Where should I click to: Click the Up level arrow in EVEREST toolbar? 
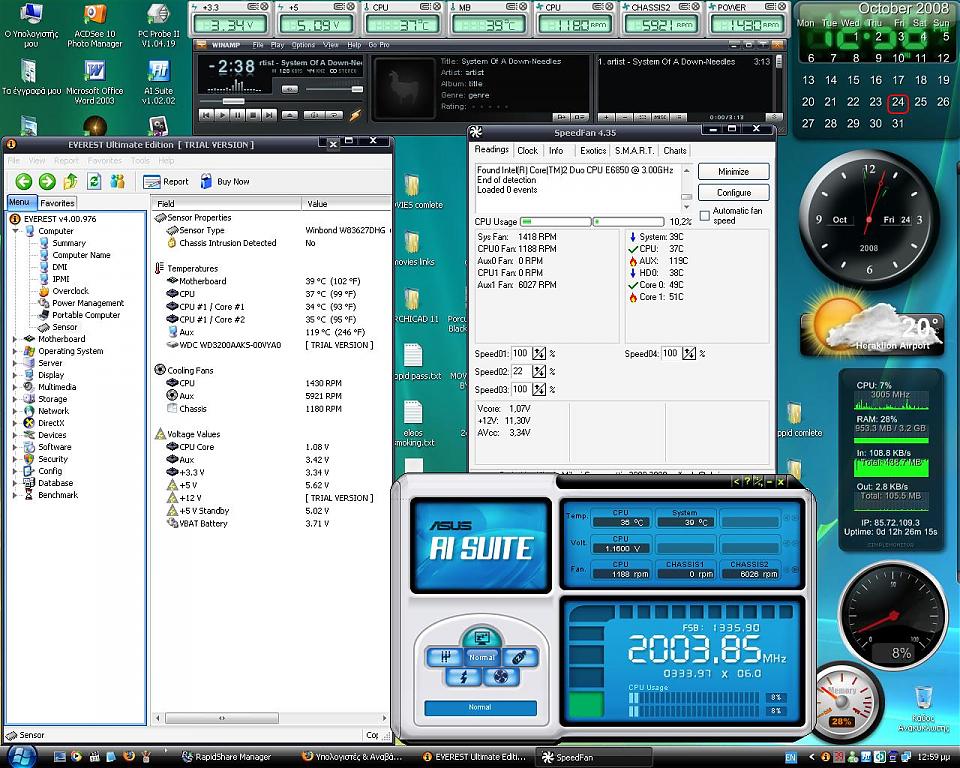click(x=70, y=181)
